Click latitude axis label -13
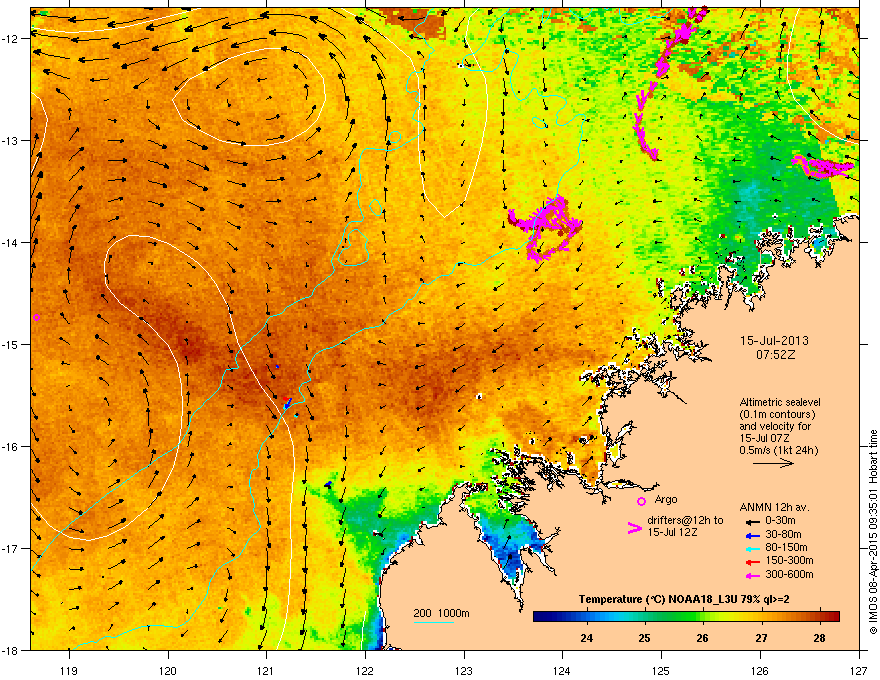The height and width of the screenshot is (680, 880). click(10, 140)
